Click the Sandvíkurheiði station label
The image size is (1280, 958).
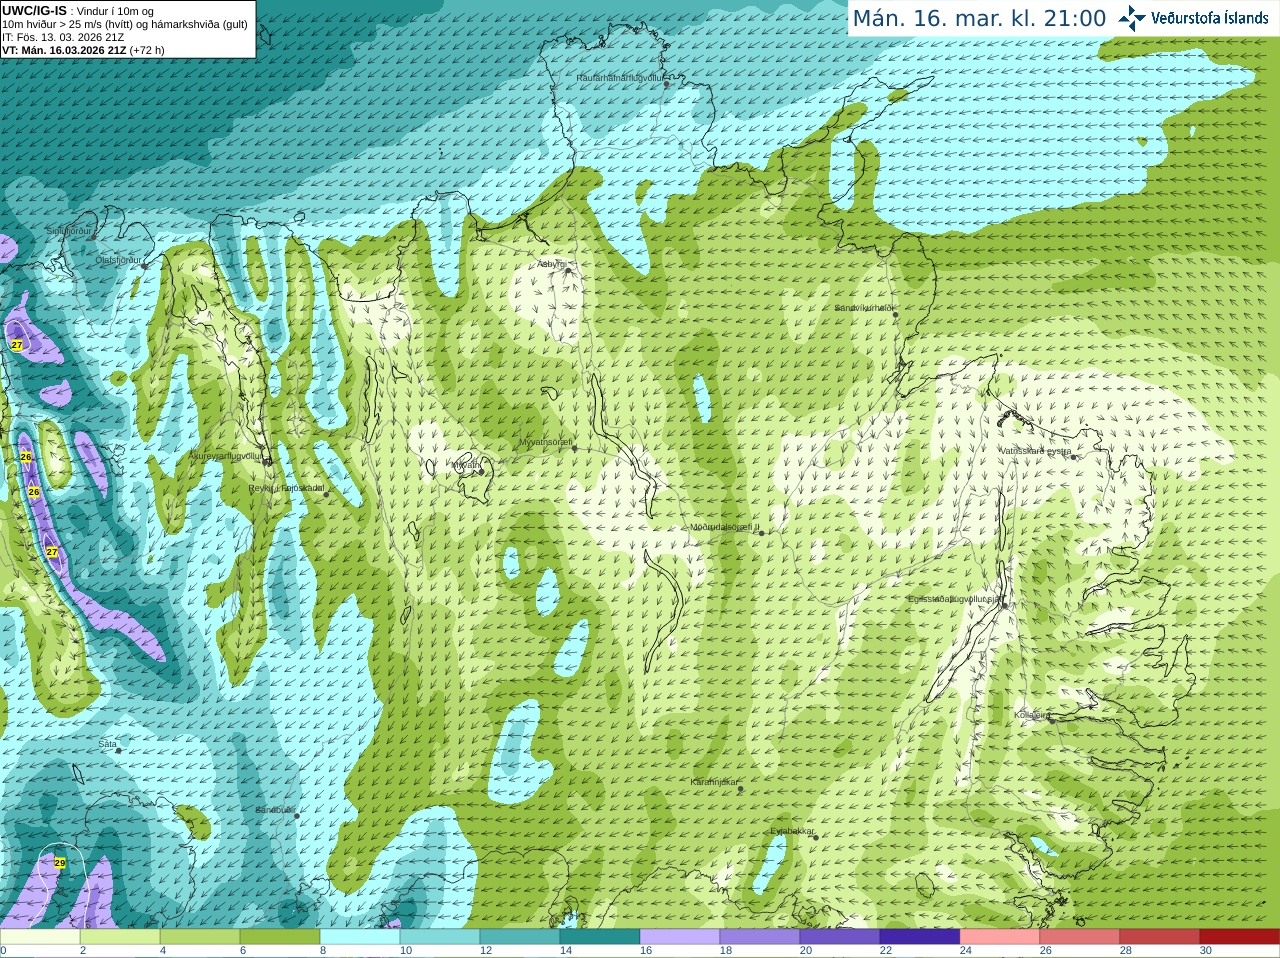865,308
